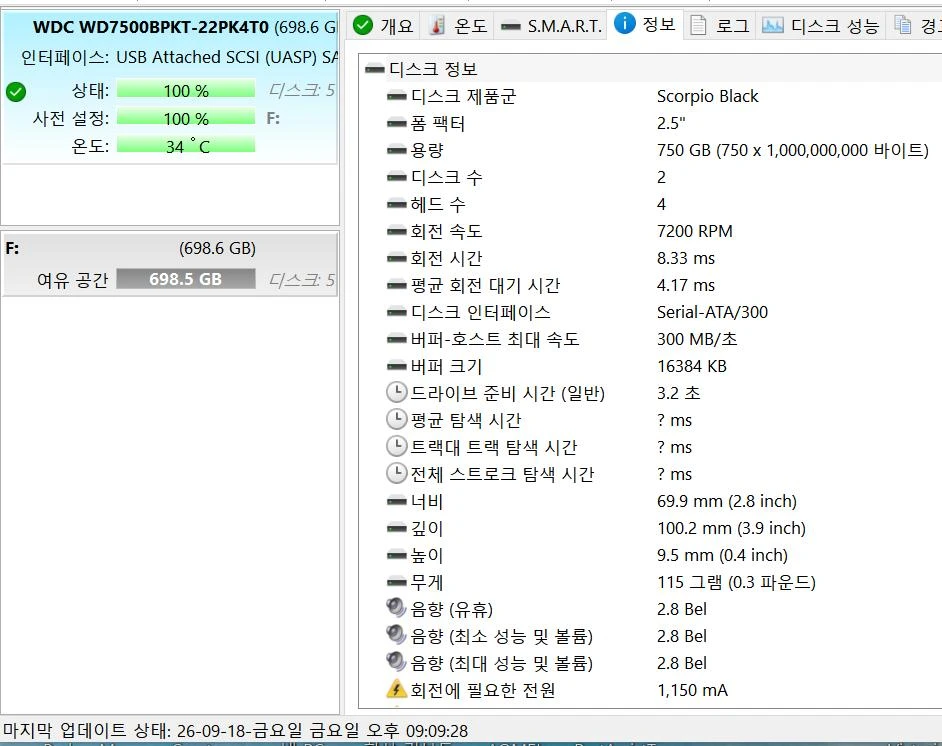Click the disk icon beside 폼 팩터
The width and height of the screenshot is (942, 746).
(397, 123)
